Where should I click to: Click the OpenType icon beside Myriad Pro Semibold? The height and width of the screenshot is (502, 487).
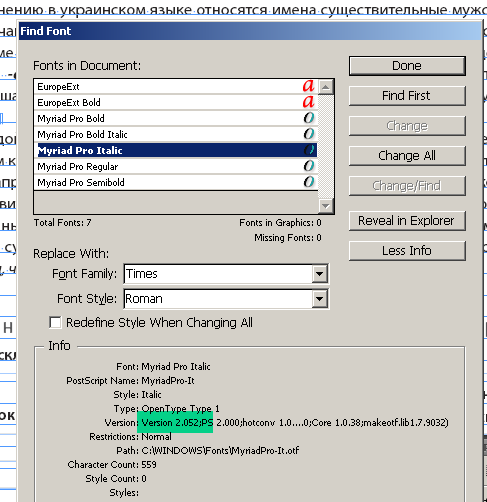click(x=309, y=182)
